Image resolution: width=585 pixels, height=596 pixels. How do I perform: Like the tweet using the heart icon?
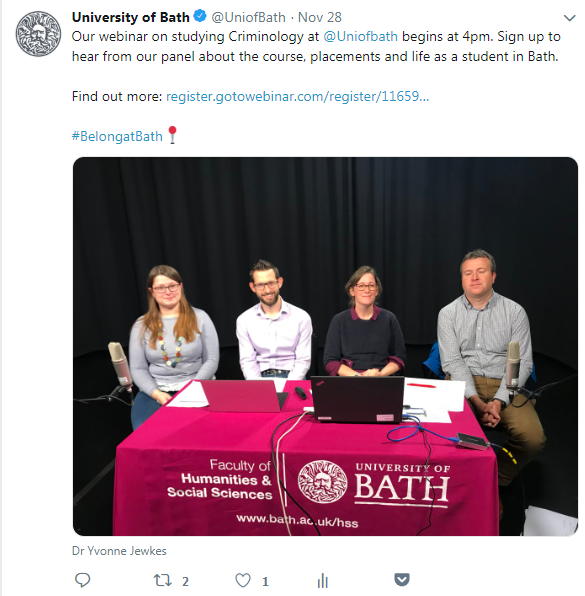tap(243, 580)
